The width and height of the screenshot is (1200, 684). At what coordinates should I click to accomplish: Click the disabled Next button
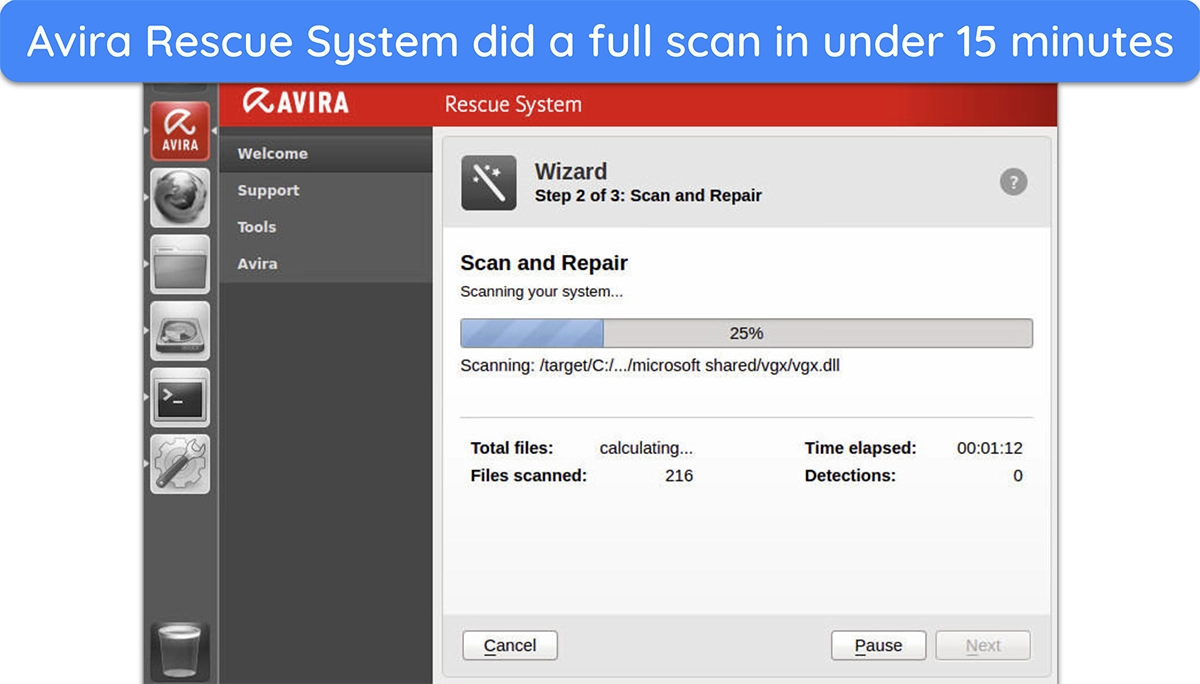(983, 646)
